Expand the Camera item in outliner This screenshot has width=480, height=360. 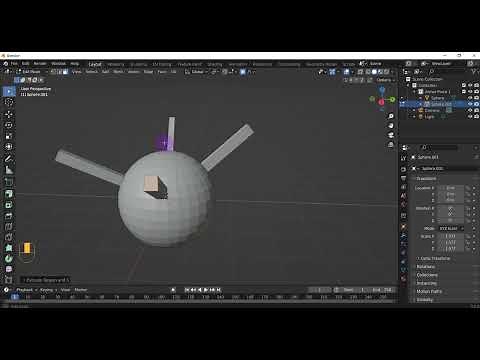(415, 110)
